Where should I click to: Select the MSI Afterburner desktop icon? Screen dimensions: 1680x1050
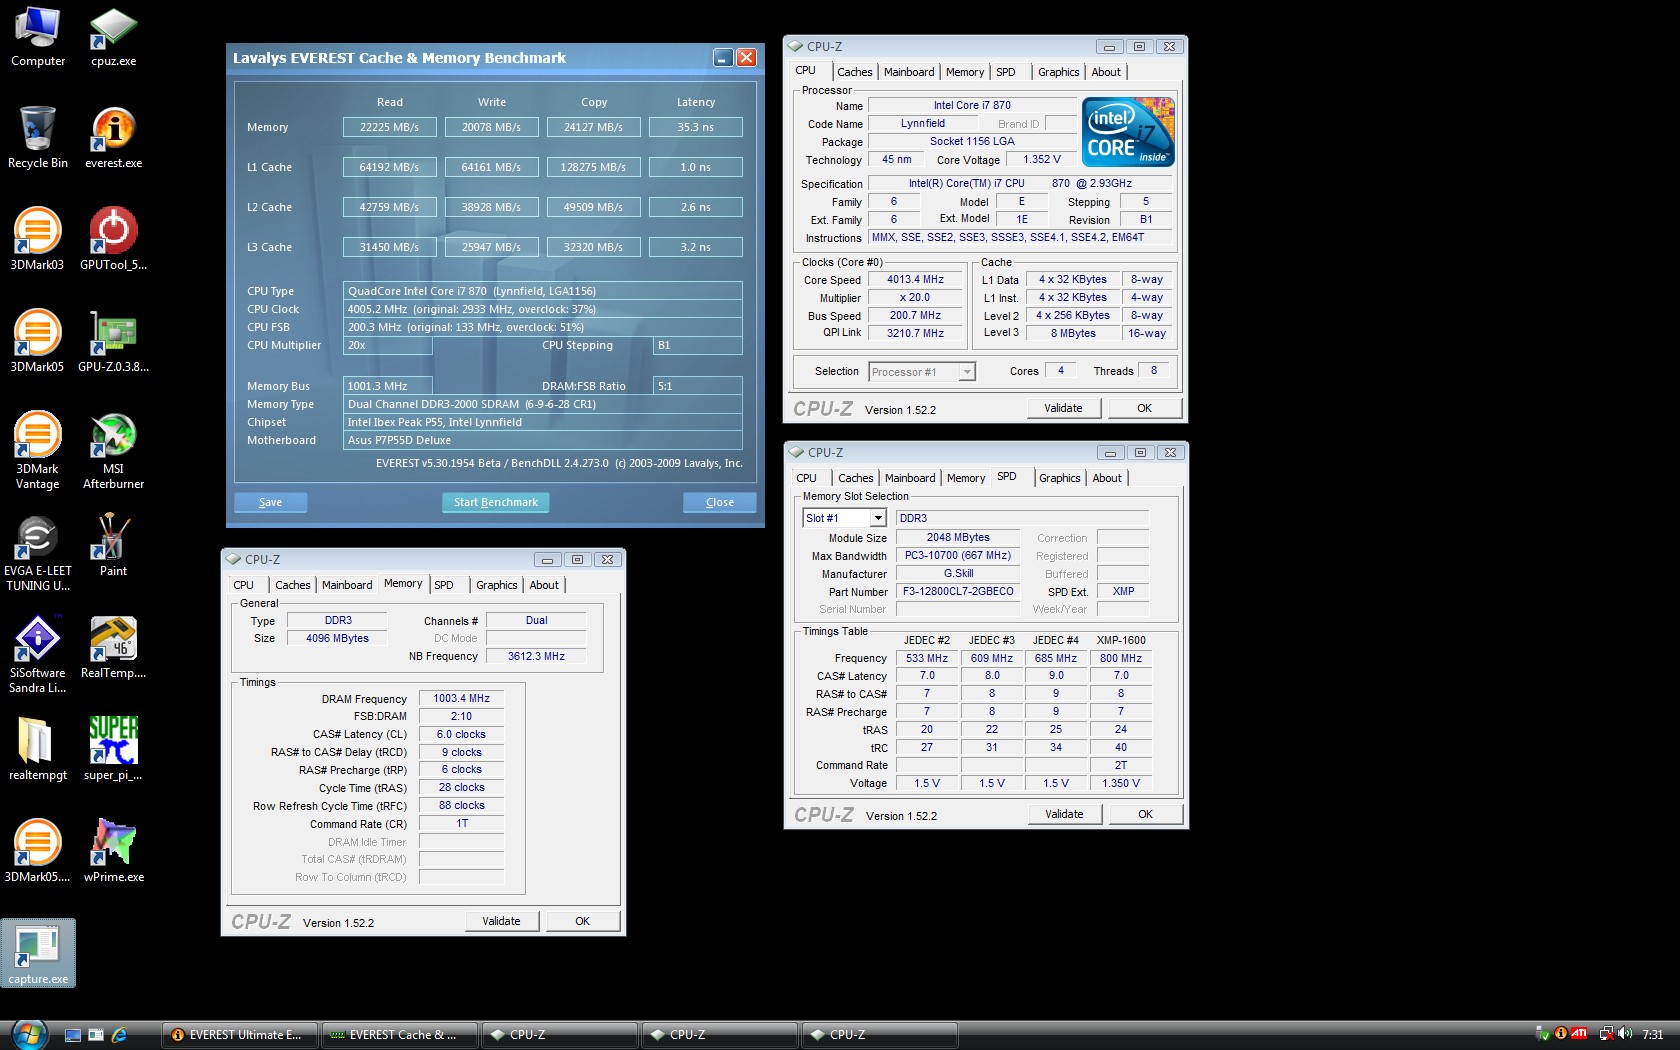click(x=114, y=451)
